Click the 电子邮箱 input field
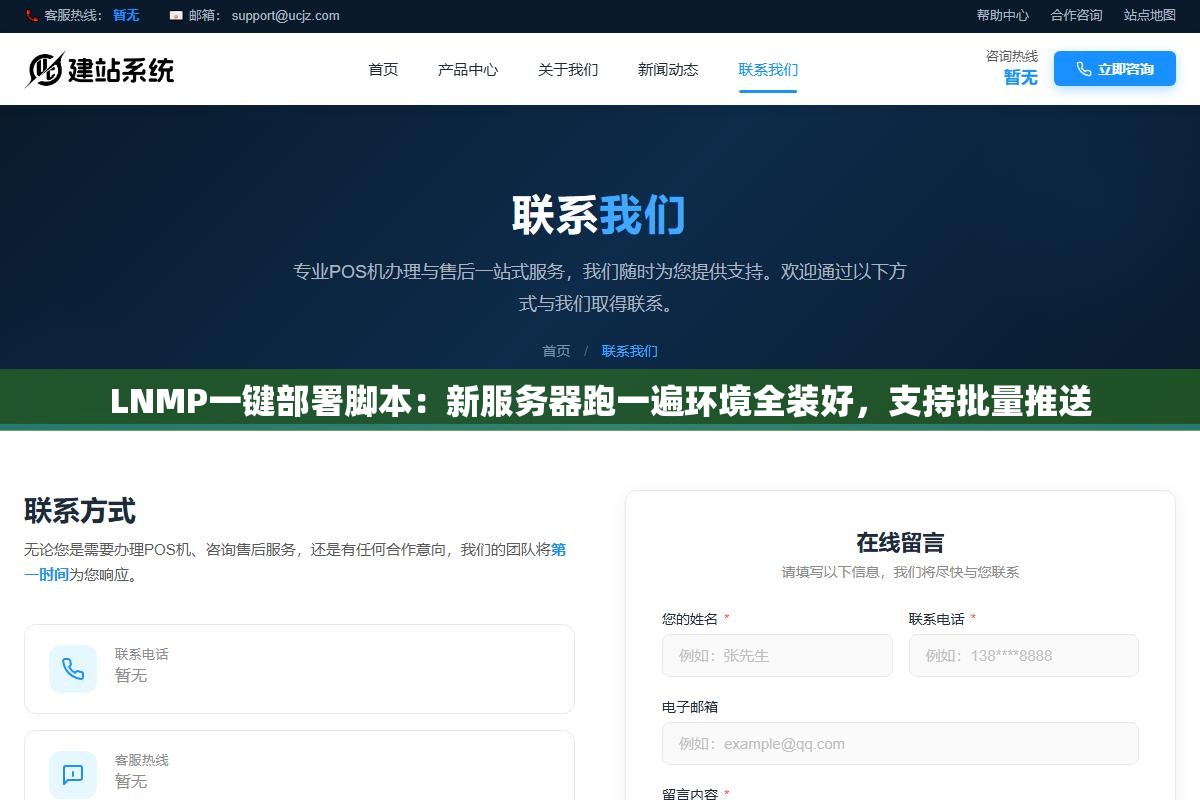Screen dimensions: 1200x800 point(900,743)
